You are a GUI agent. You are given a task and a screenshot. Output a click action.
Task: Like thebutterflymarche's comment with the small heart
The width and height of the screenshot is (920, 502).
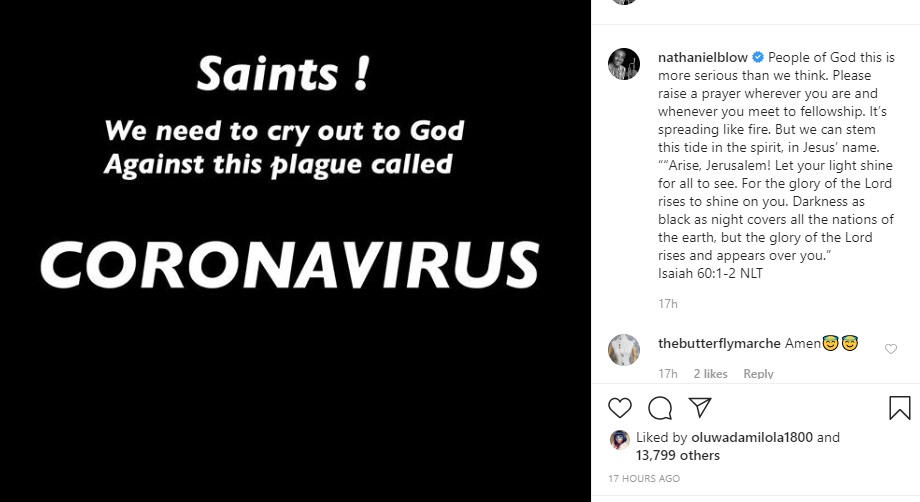point(891,349)
